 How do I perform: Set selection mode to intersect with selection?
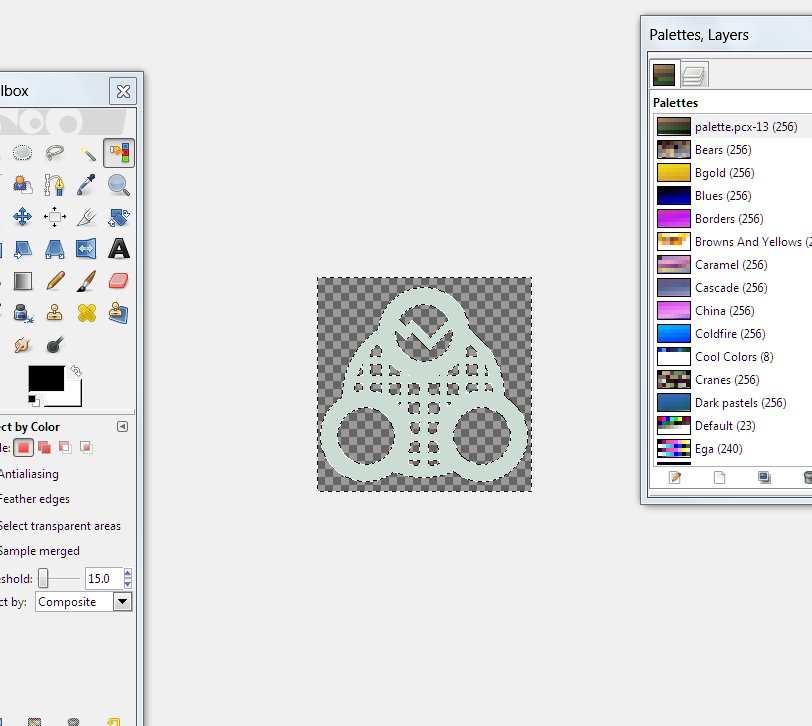coord(86,447)
